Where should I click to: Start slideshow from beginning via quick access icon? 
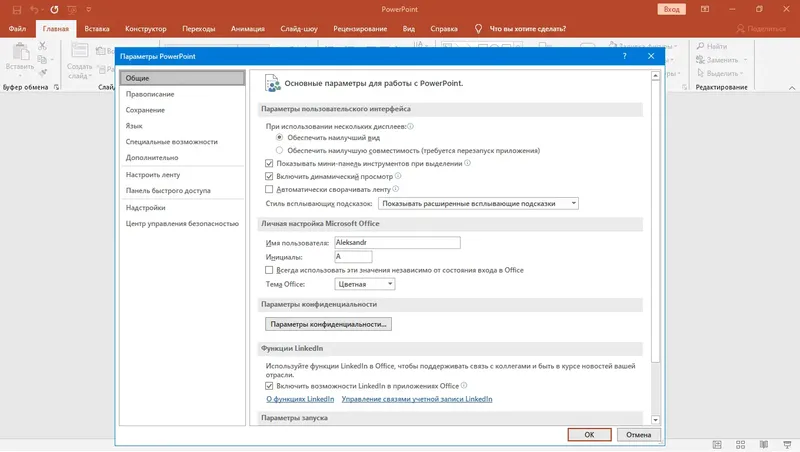pyautogui.click(x=71, y=9)
